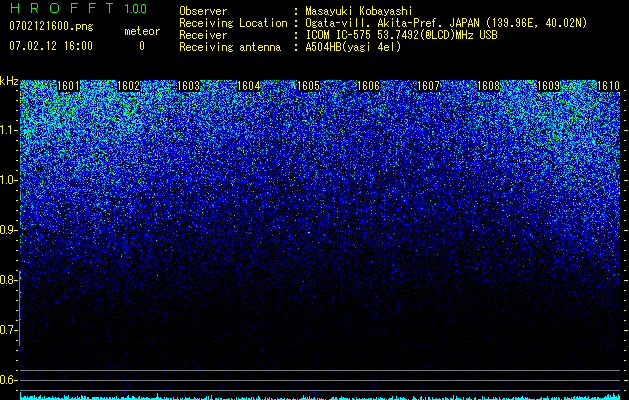Click the HROFFT 1.0.0 title text
629x400 pixels.
(x=78, y=8)
